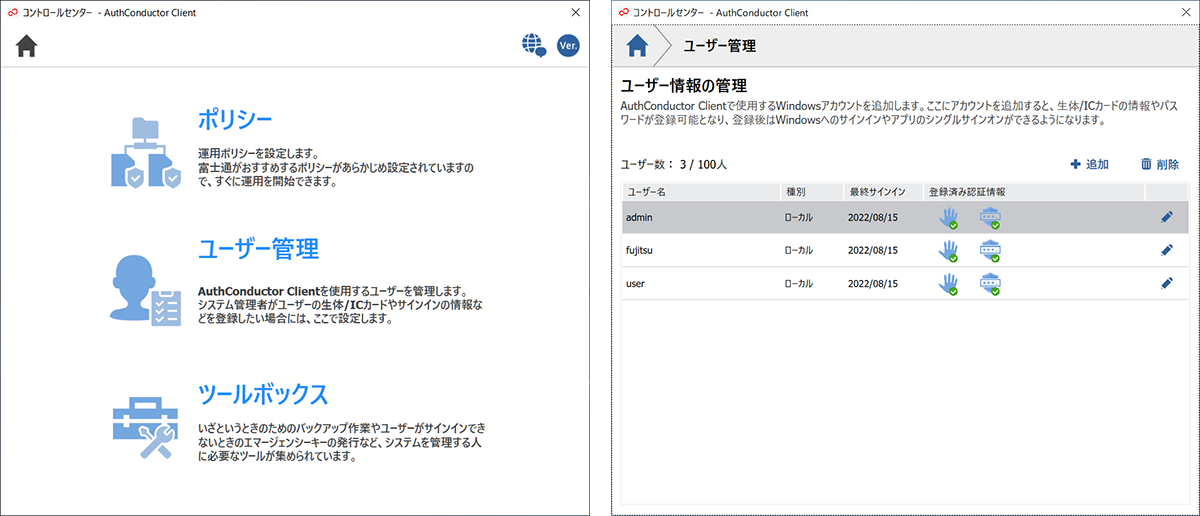This screenshot has width=1200, height=516.
Task: Close the left control center window
Action: pos(575,12)
